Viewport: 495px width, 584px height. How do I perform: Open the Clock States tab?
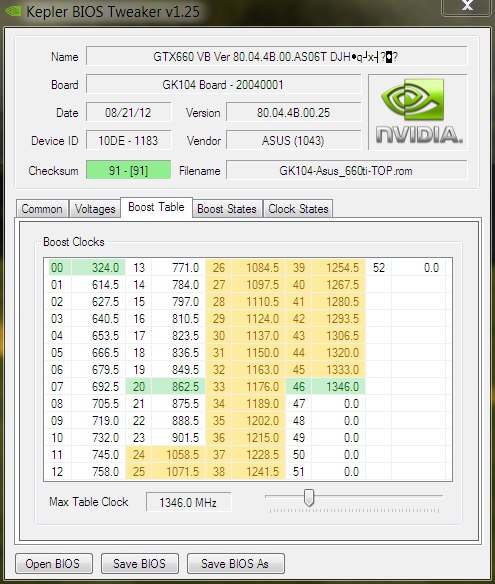(x=298, y=209)
